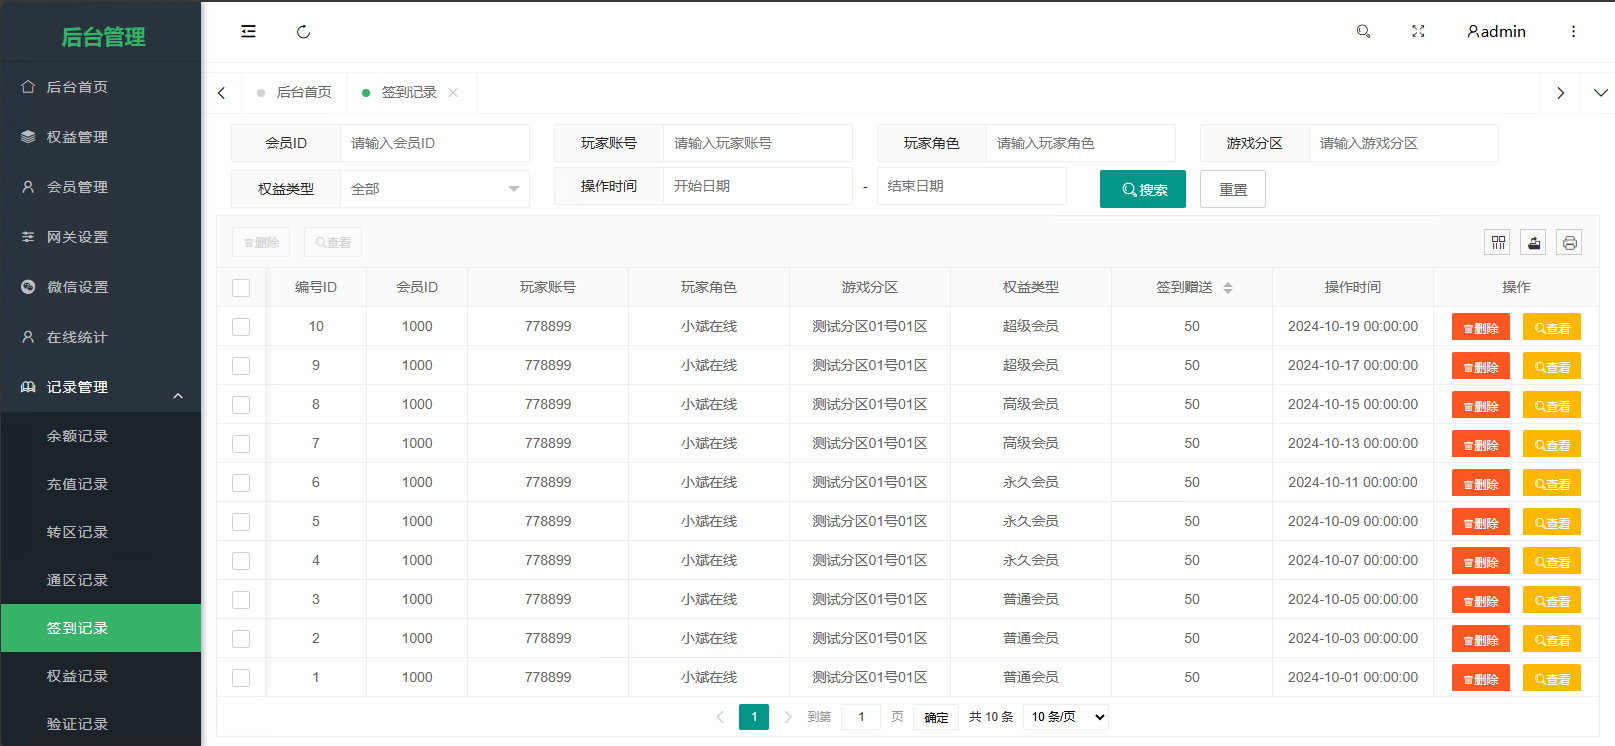Delete the record dated 2024-10-19

pos(1481,327)
